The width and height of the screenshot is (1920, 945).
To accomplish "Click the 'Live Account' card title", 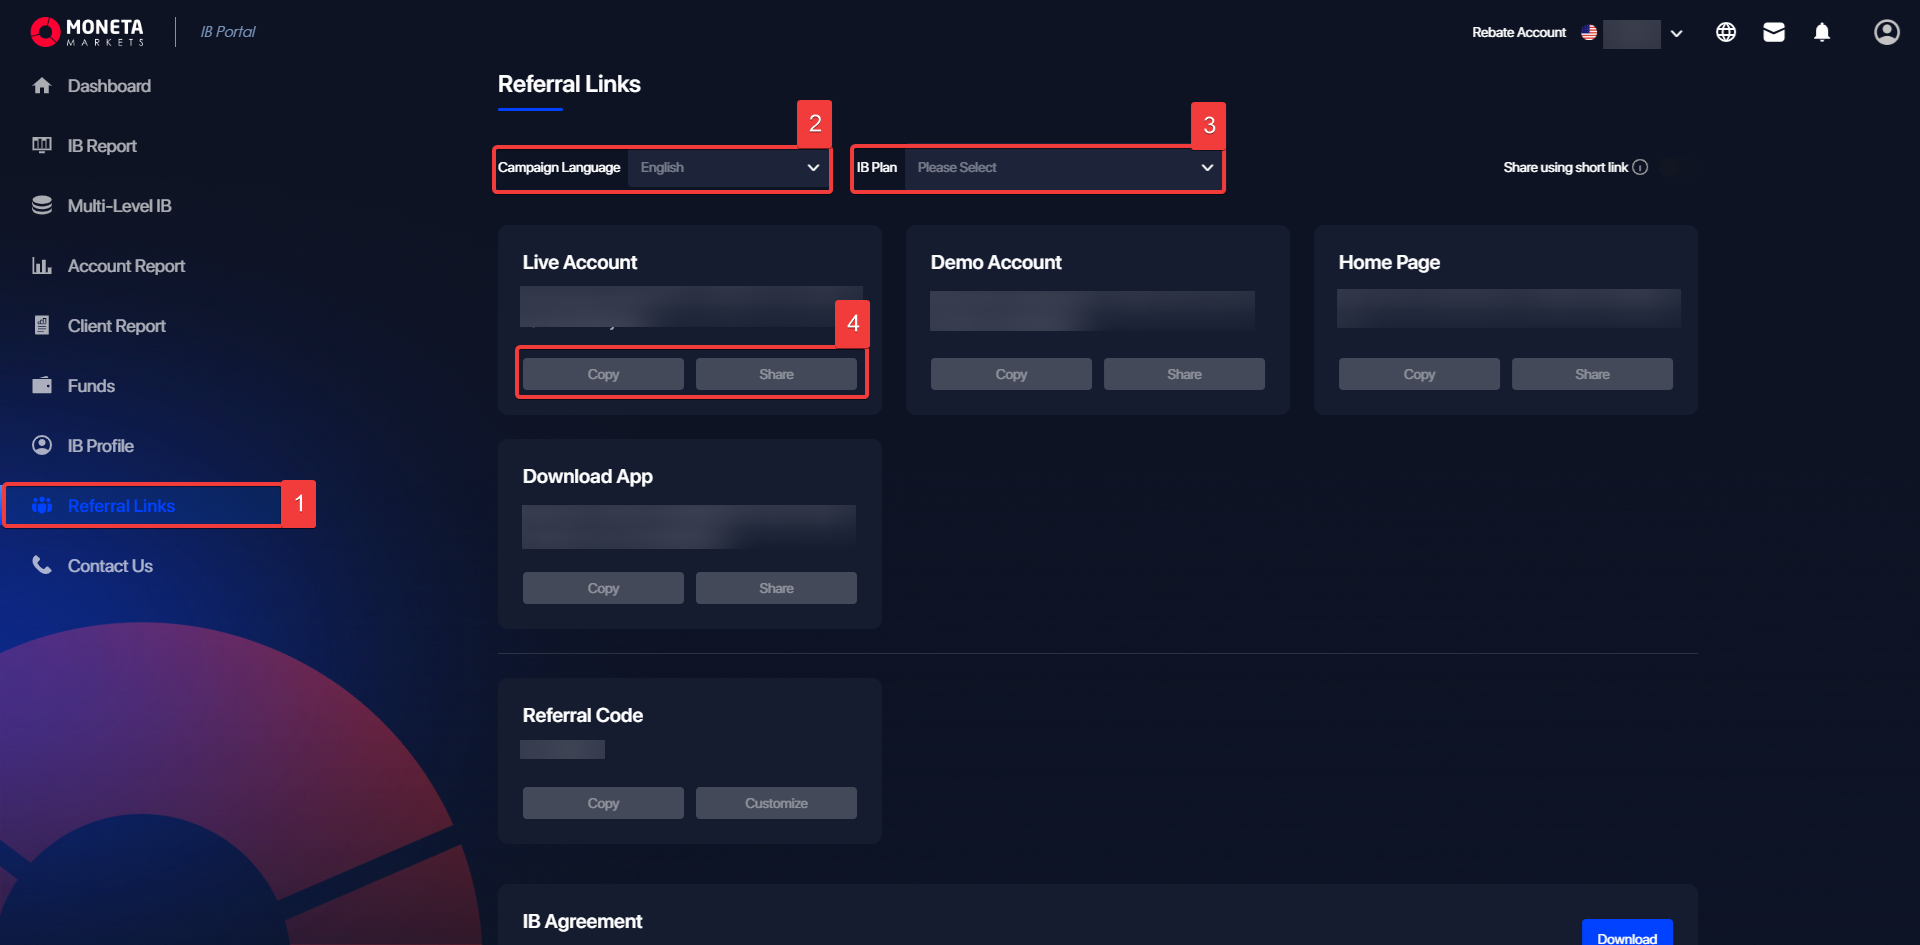I will pos(580,262).
